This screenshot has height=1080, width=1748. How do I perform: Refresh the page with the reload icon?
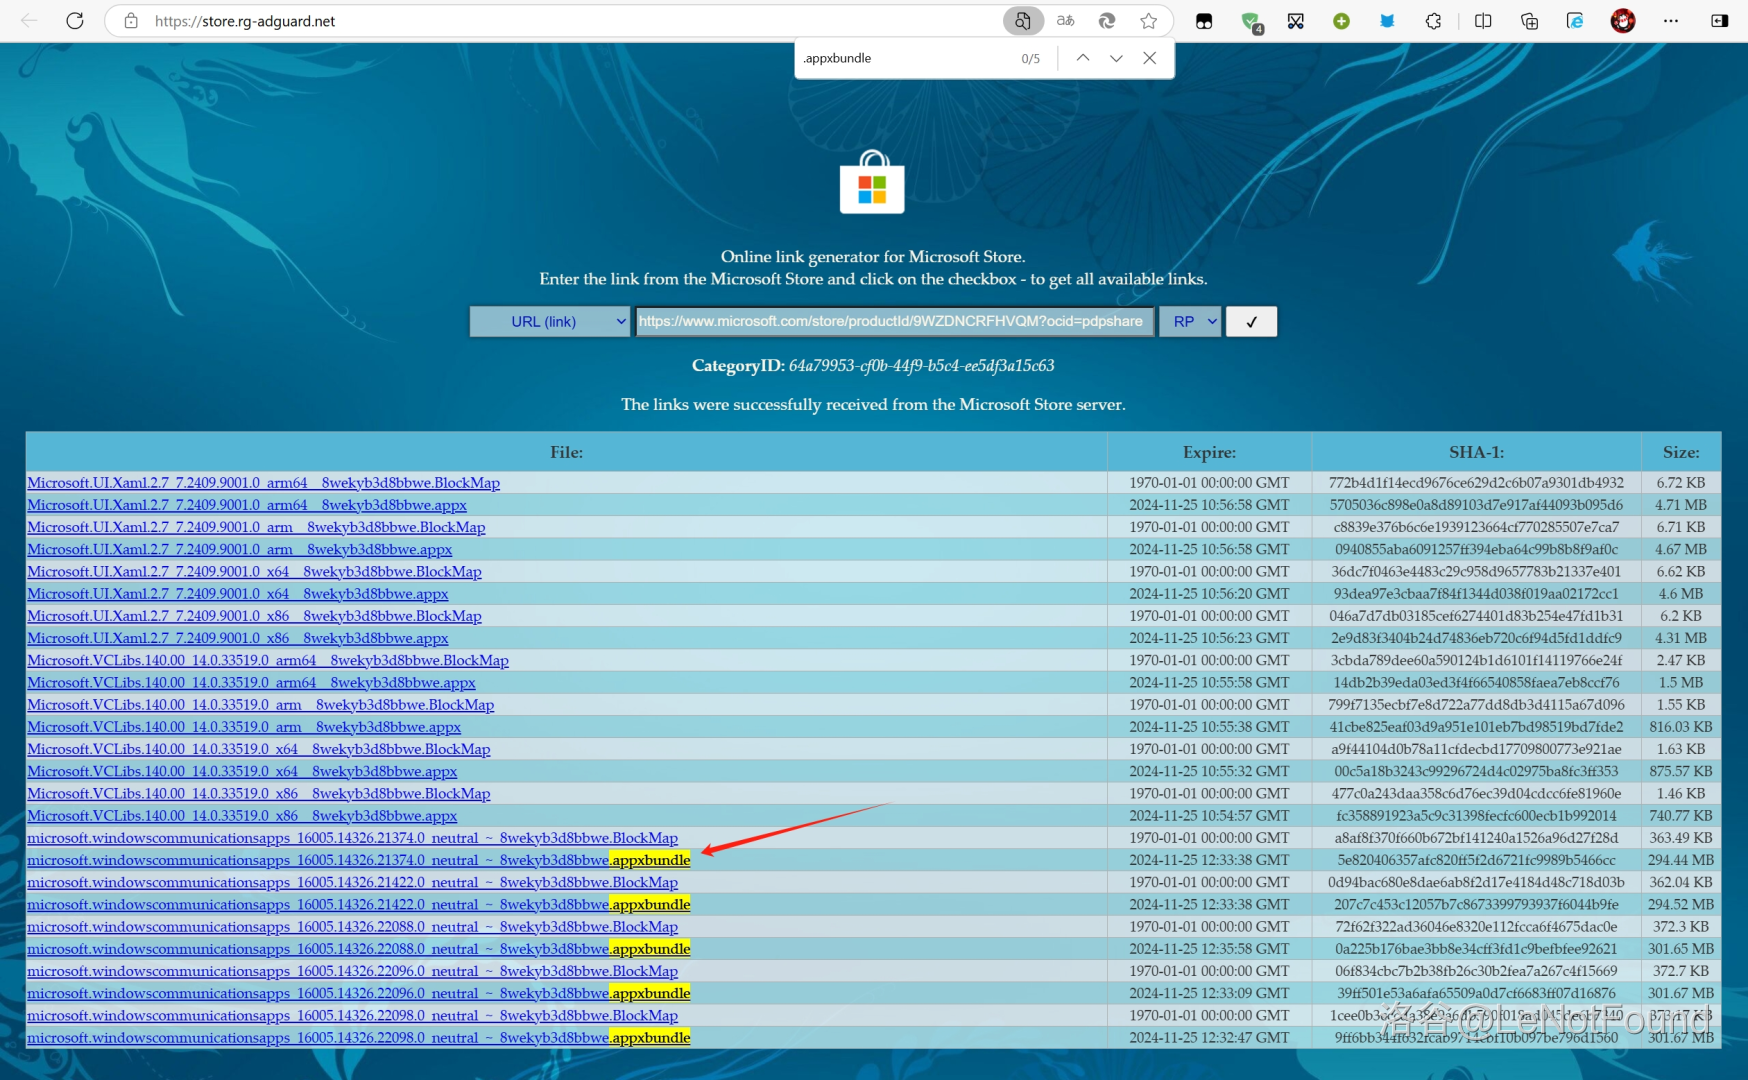[x=75, y=21]
